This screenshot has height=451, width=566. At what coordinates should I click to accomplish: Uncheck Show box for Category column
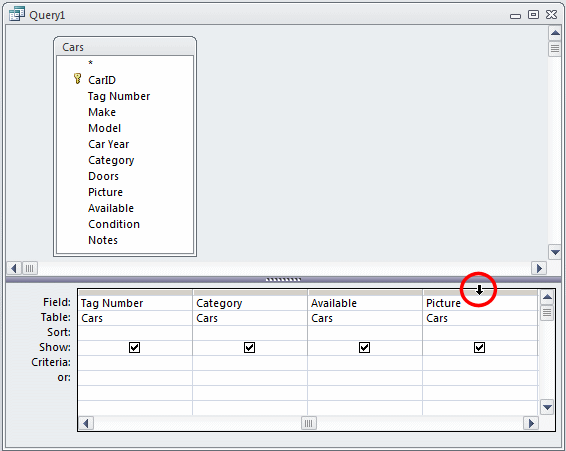(x=249, y=347)
